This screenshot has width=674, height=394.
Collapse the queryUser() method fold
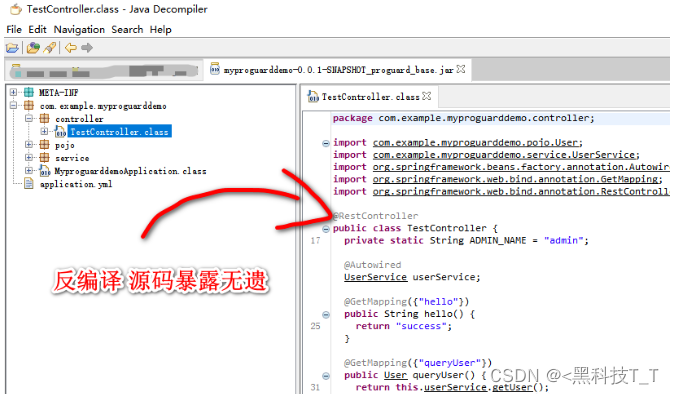326,376
